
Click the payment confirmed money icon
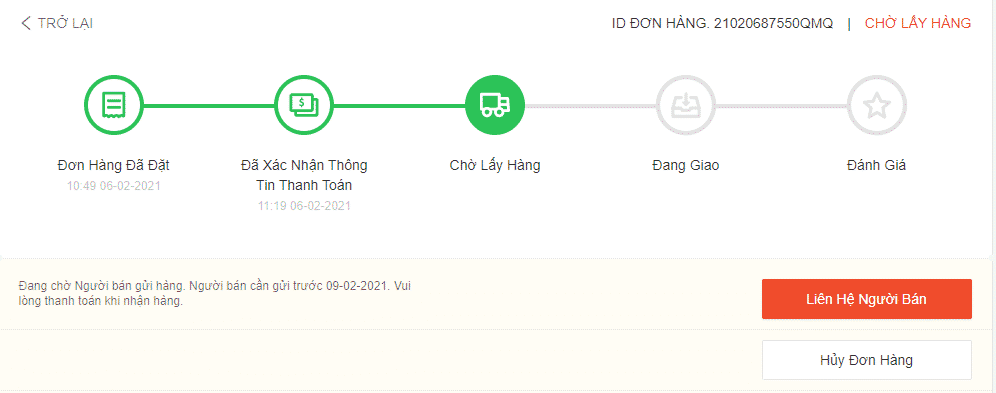pyautogui.click(x=304, y=105)
